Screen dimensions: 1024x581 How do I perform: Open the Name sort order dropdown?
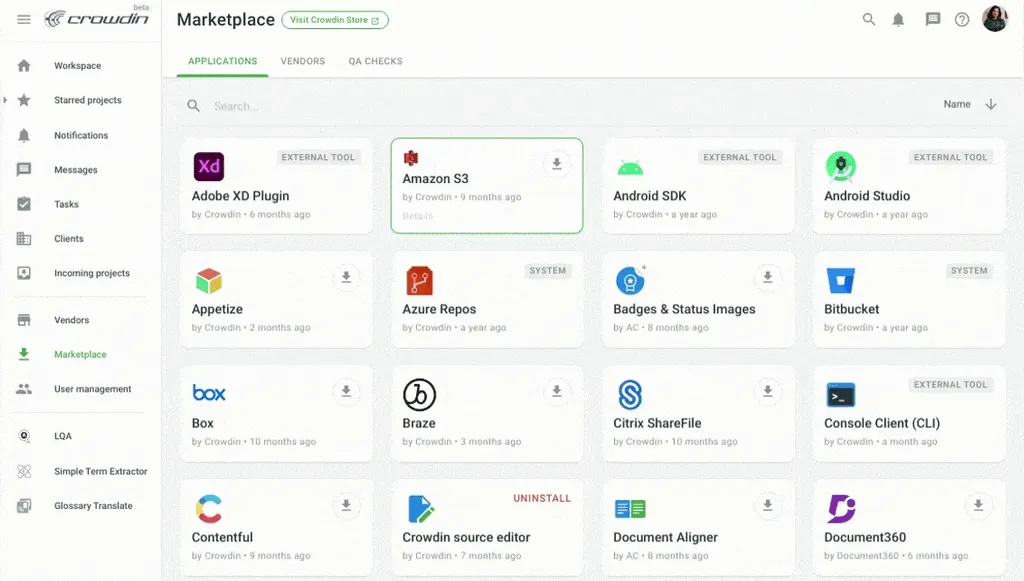(969, 103)
